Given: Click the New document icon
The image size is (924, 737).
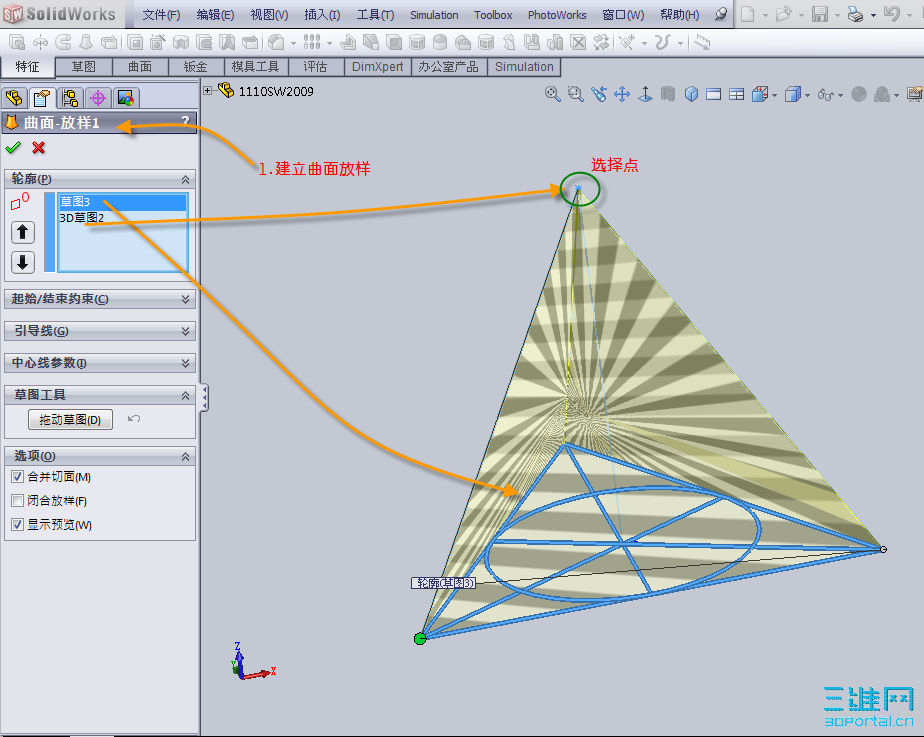Looking at the screenshot, I should tap(748, 14).
